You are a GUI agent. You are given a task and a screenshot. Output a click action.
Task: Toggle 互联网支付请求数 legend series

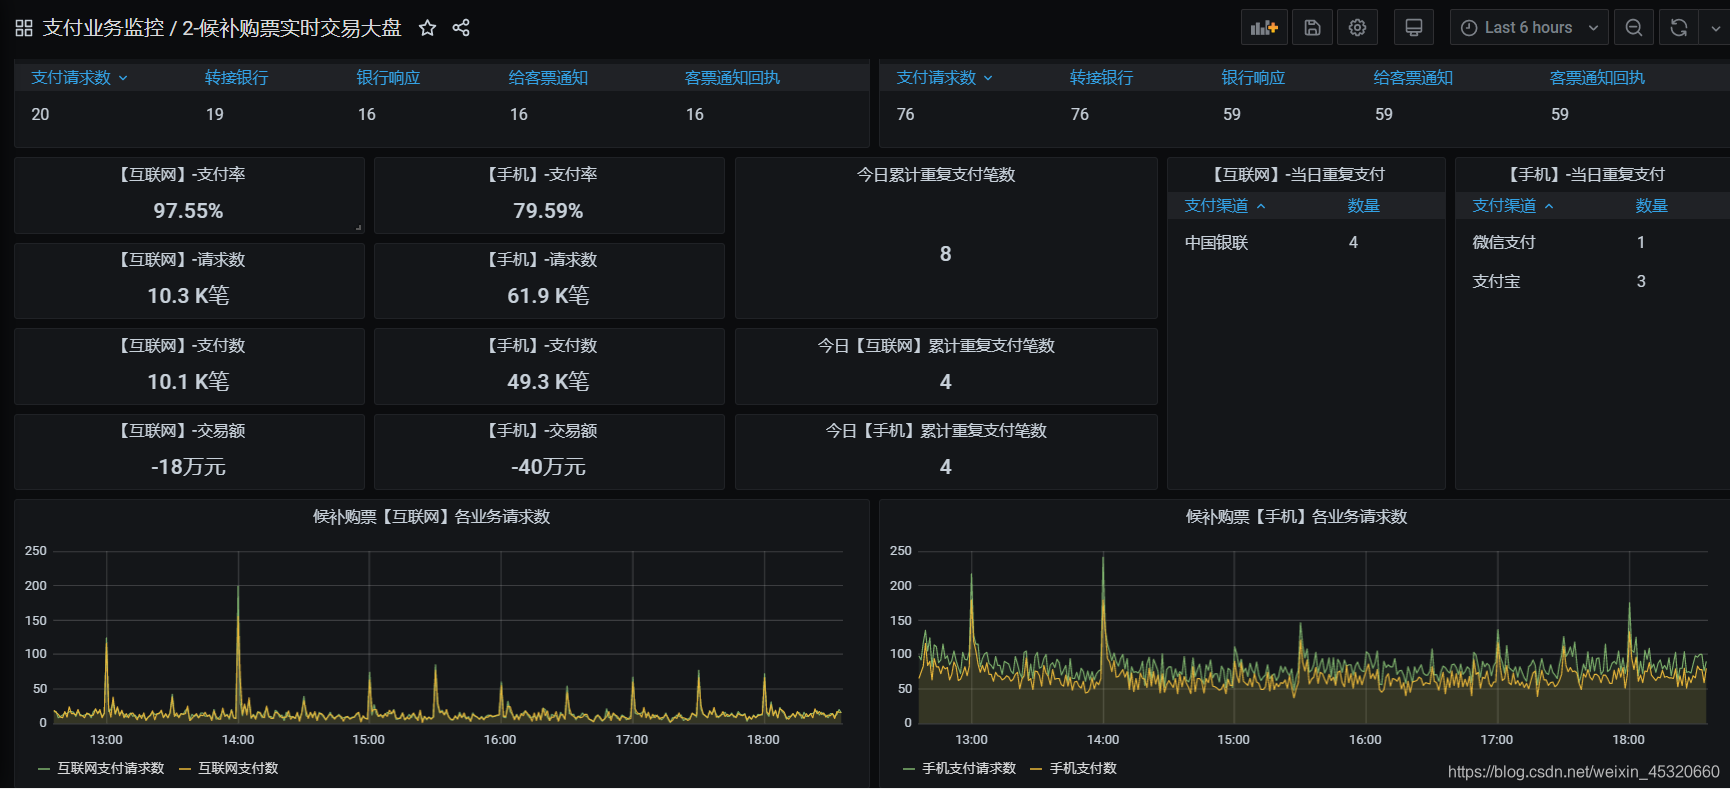coord(110,769)
